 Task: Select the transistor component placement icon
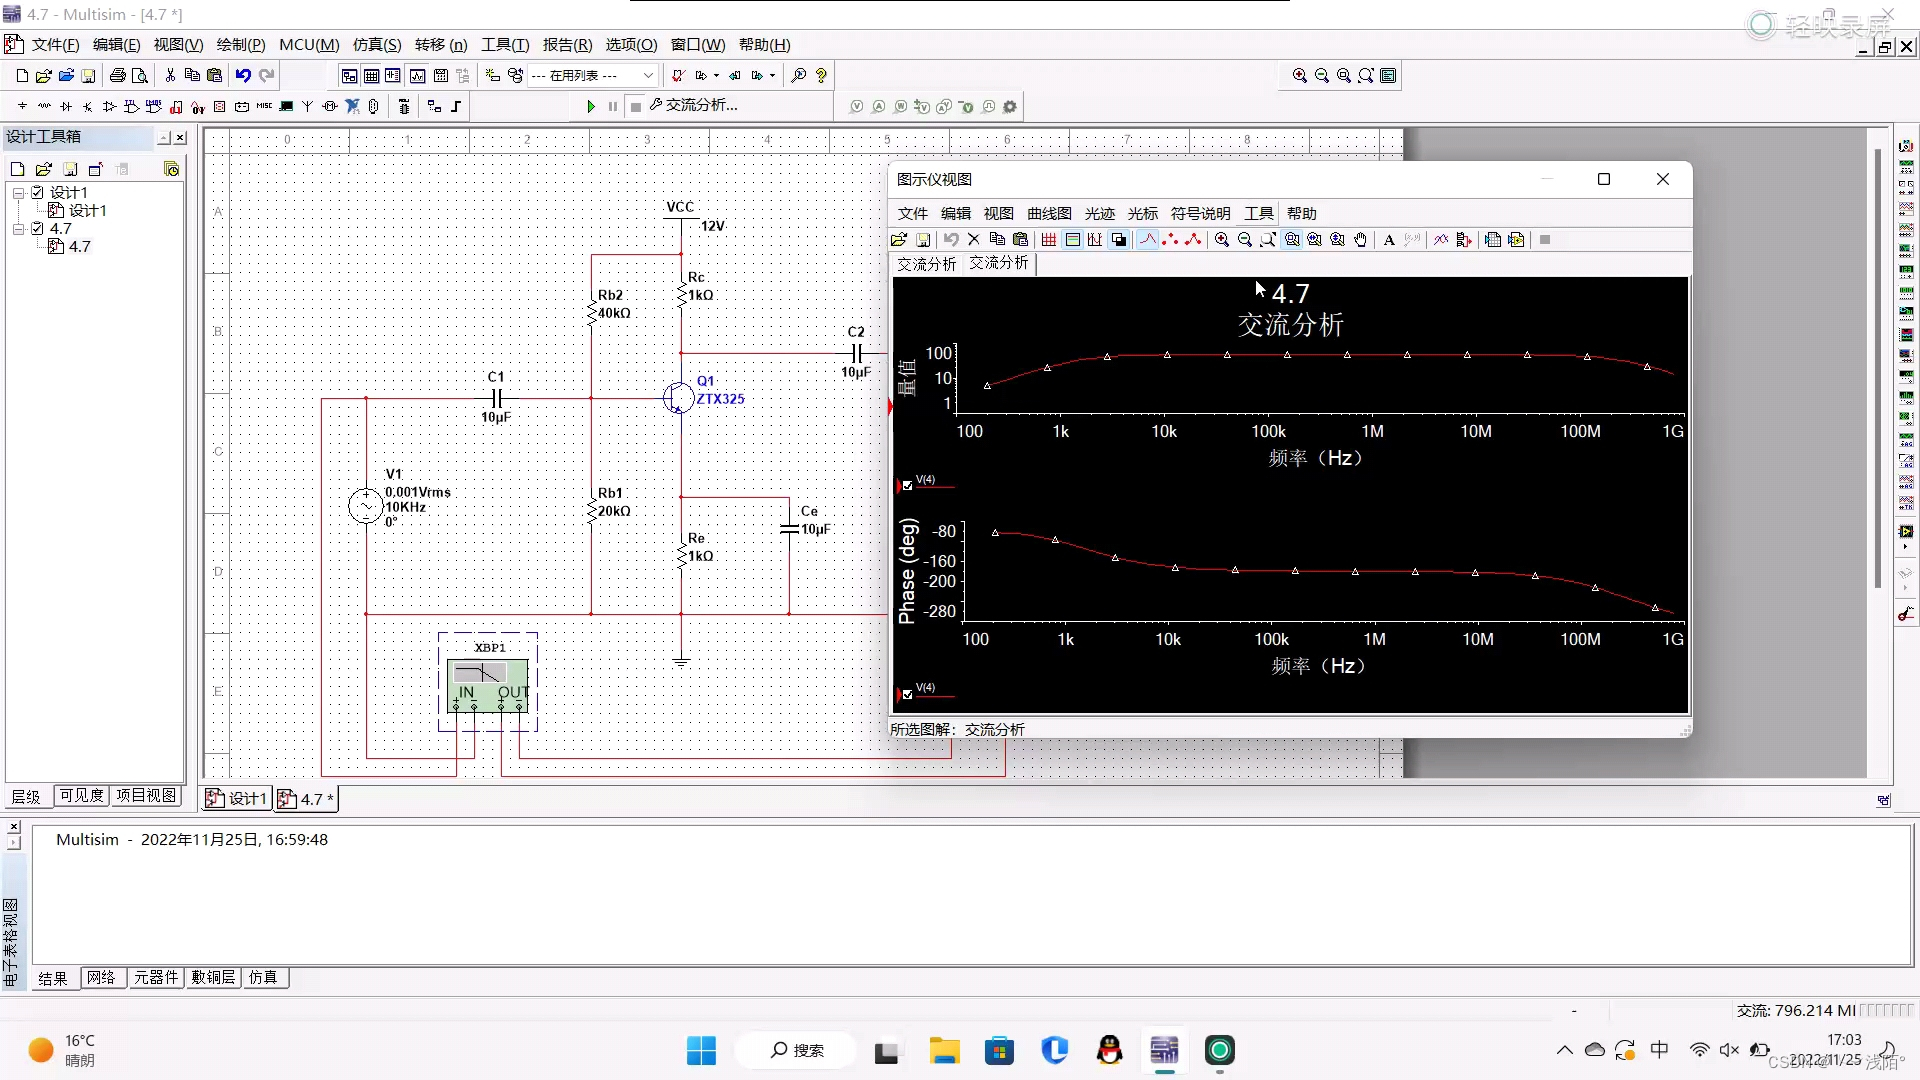[x=87, y=106]
